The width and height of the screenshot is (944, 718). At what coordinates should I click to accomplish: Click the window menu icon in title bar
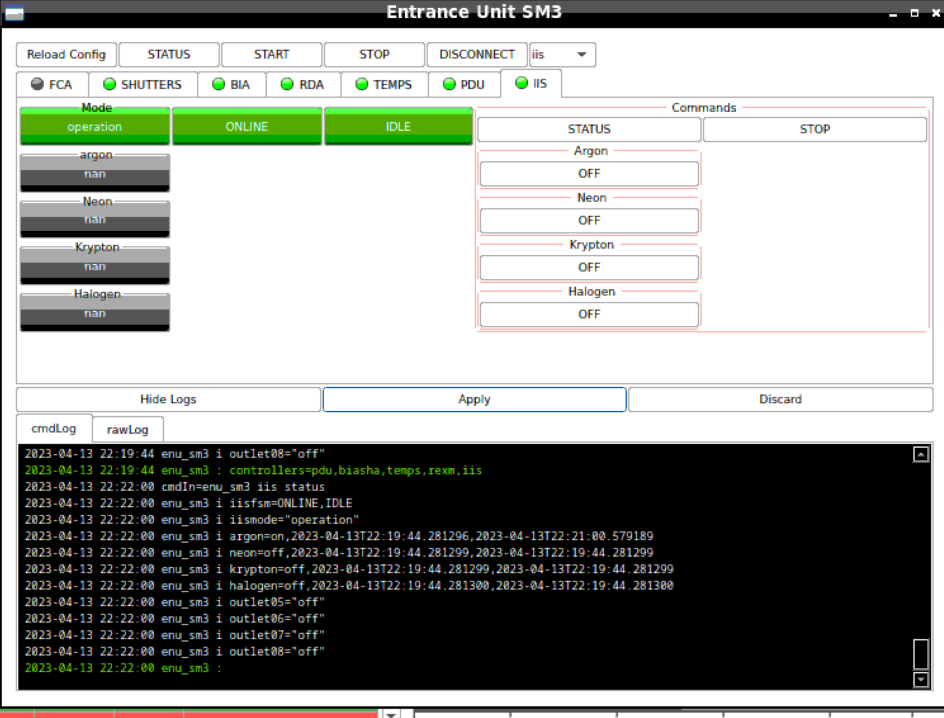[x=14, y=13]
